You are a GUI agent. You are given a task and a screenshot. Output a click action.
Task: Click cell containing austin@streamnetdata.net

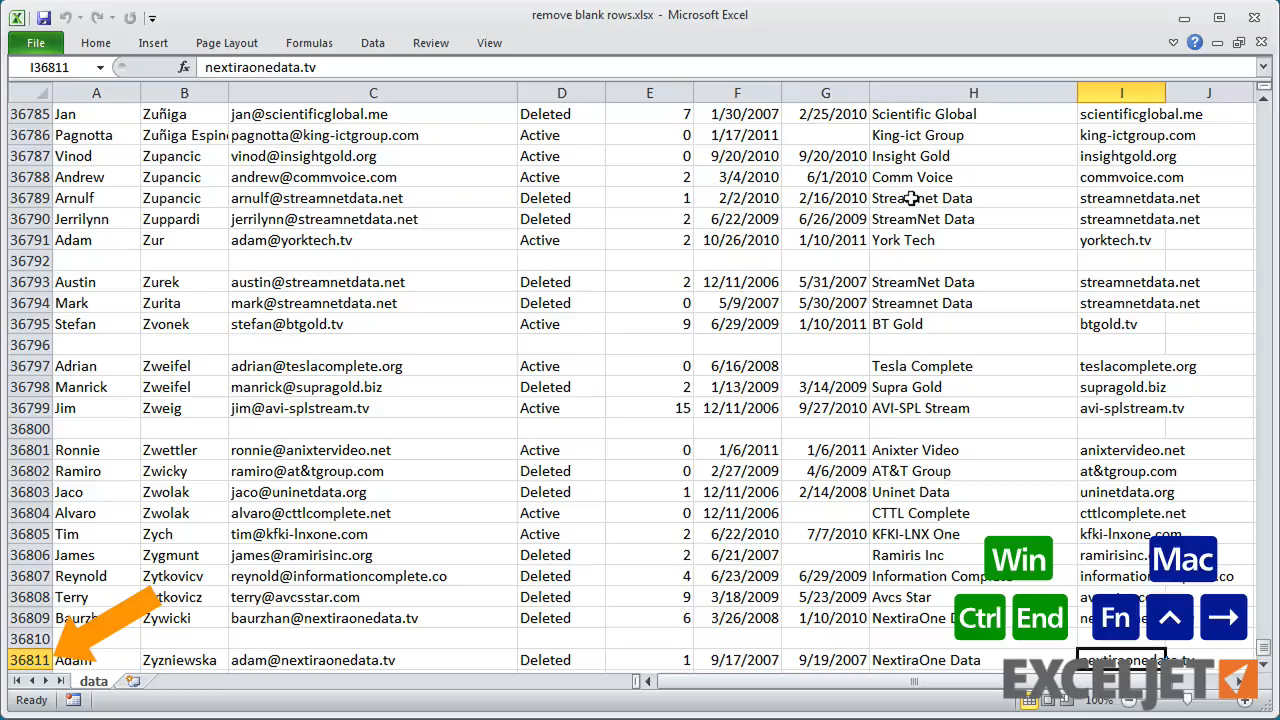tap(373, 282)
